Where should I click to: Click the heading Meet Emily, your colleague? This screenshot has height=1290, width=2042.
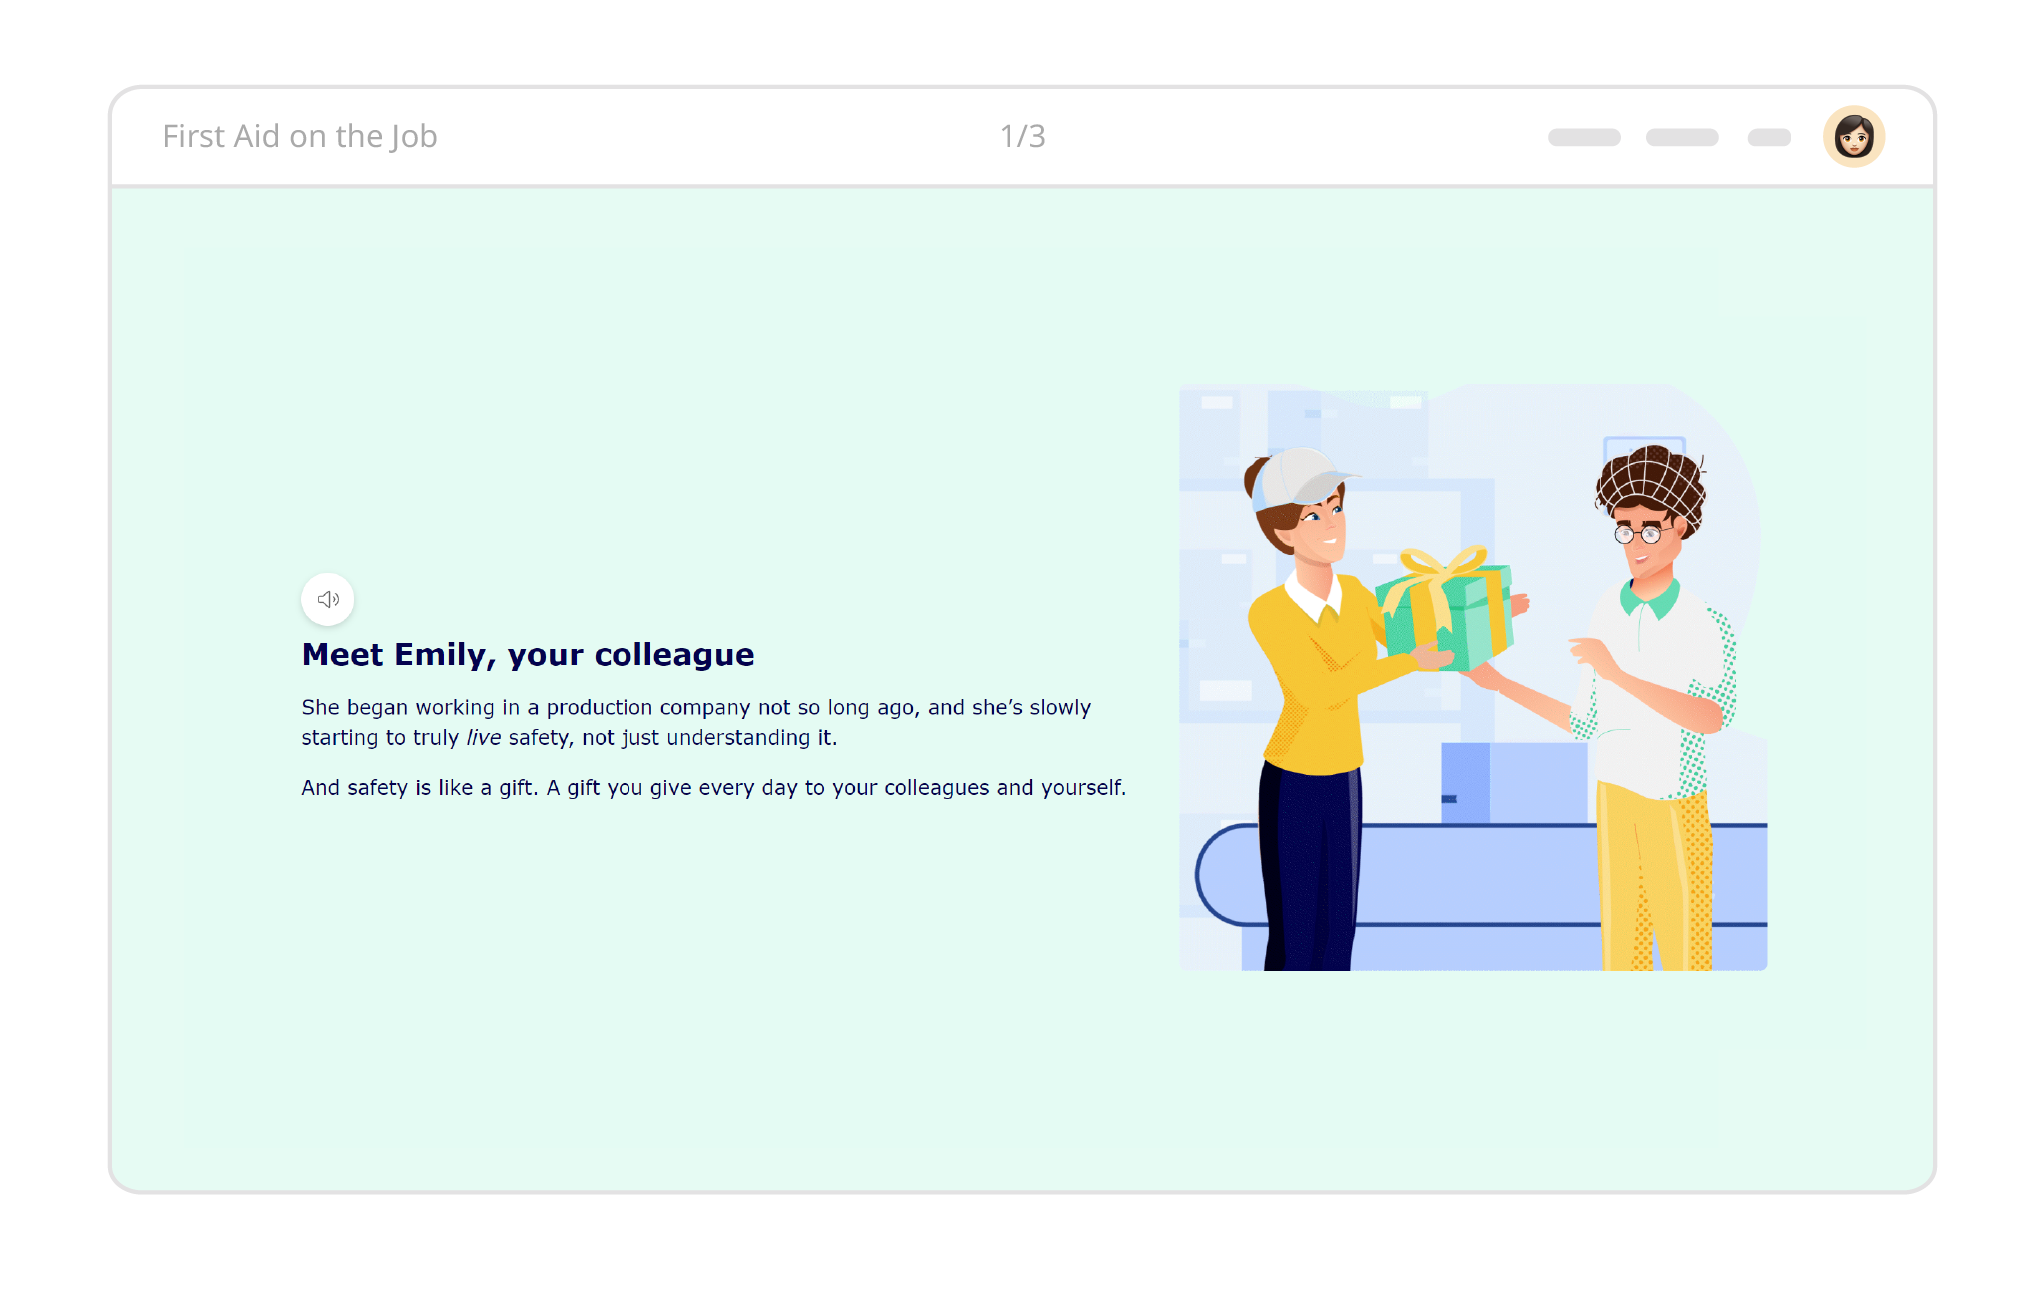(527, 654)
